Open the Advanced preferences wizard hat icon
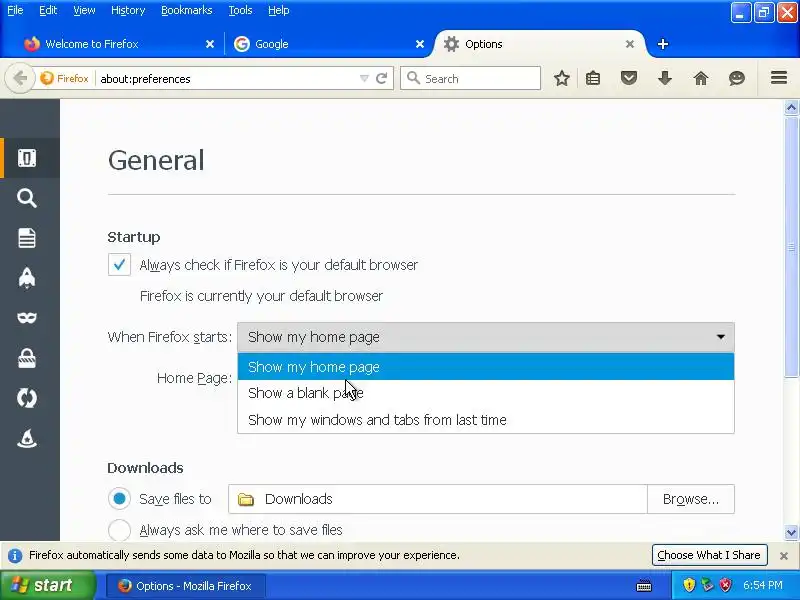This screenshot has width=800, height=600. pos(27,438)
